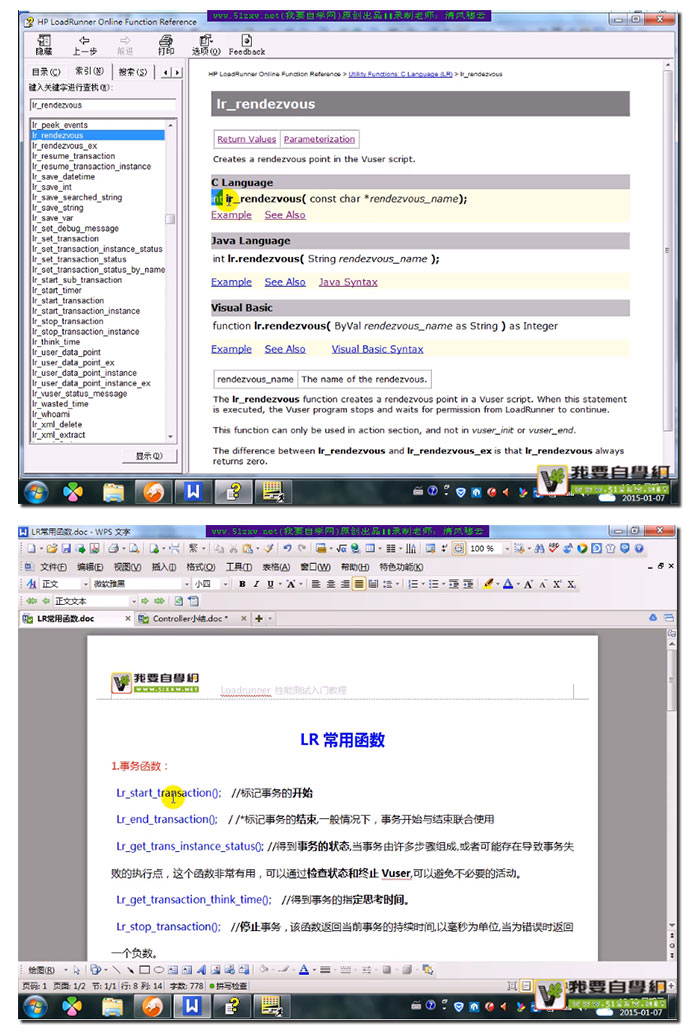
Task: Click the grow font A icon in WPS
Action: click(x=528, y=584)
